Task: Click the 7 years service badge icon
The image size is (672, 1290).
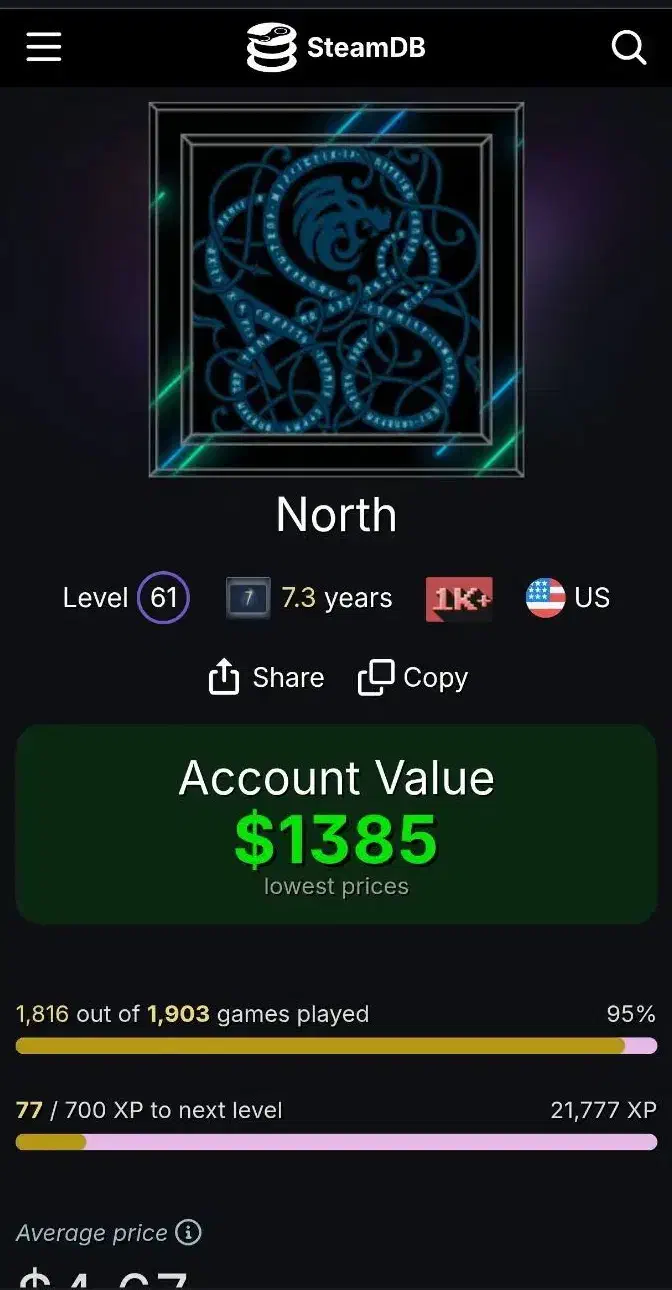Action: tap(248, 598)
